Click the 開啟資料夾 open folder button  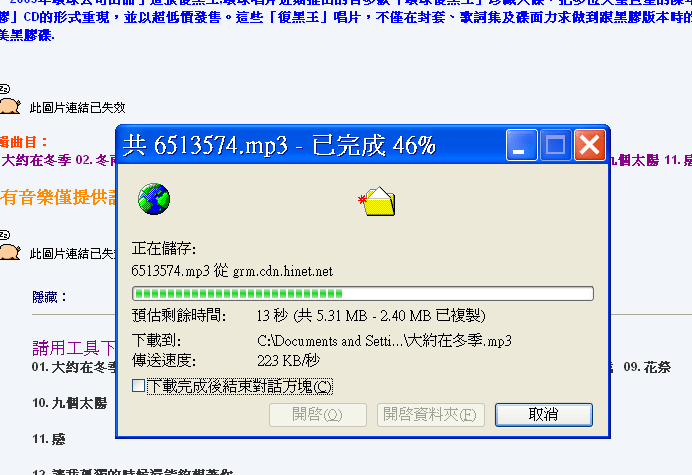[x=431, y=415]
